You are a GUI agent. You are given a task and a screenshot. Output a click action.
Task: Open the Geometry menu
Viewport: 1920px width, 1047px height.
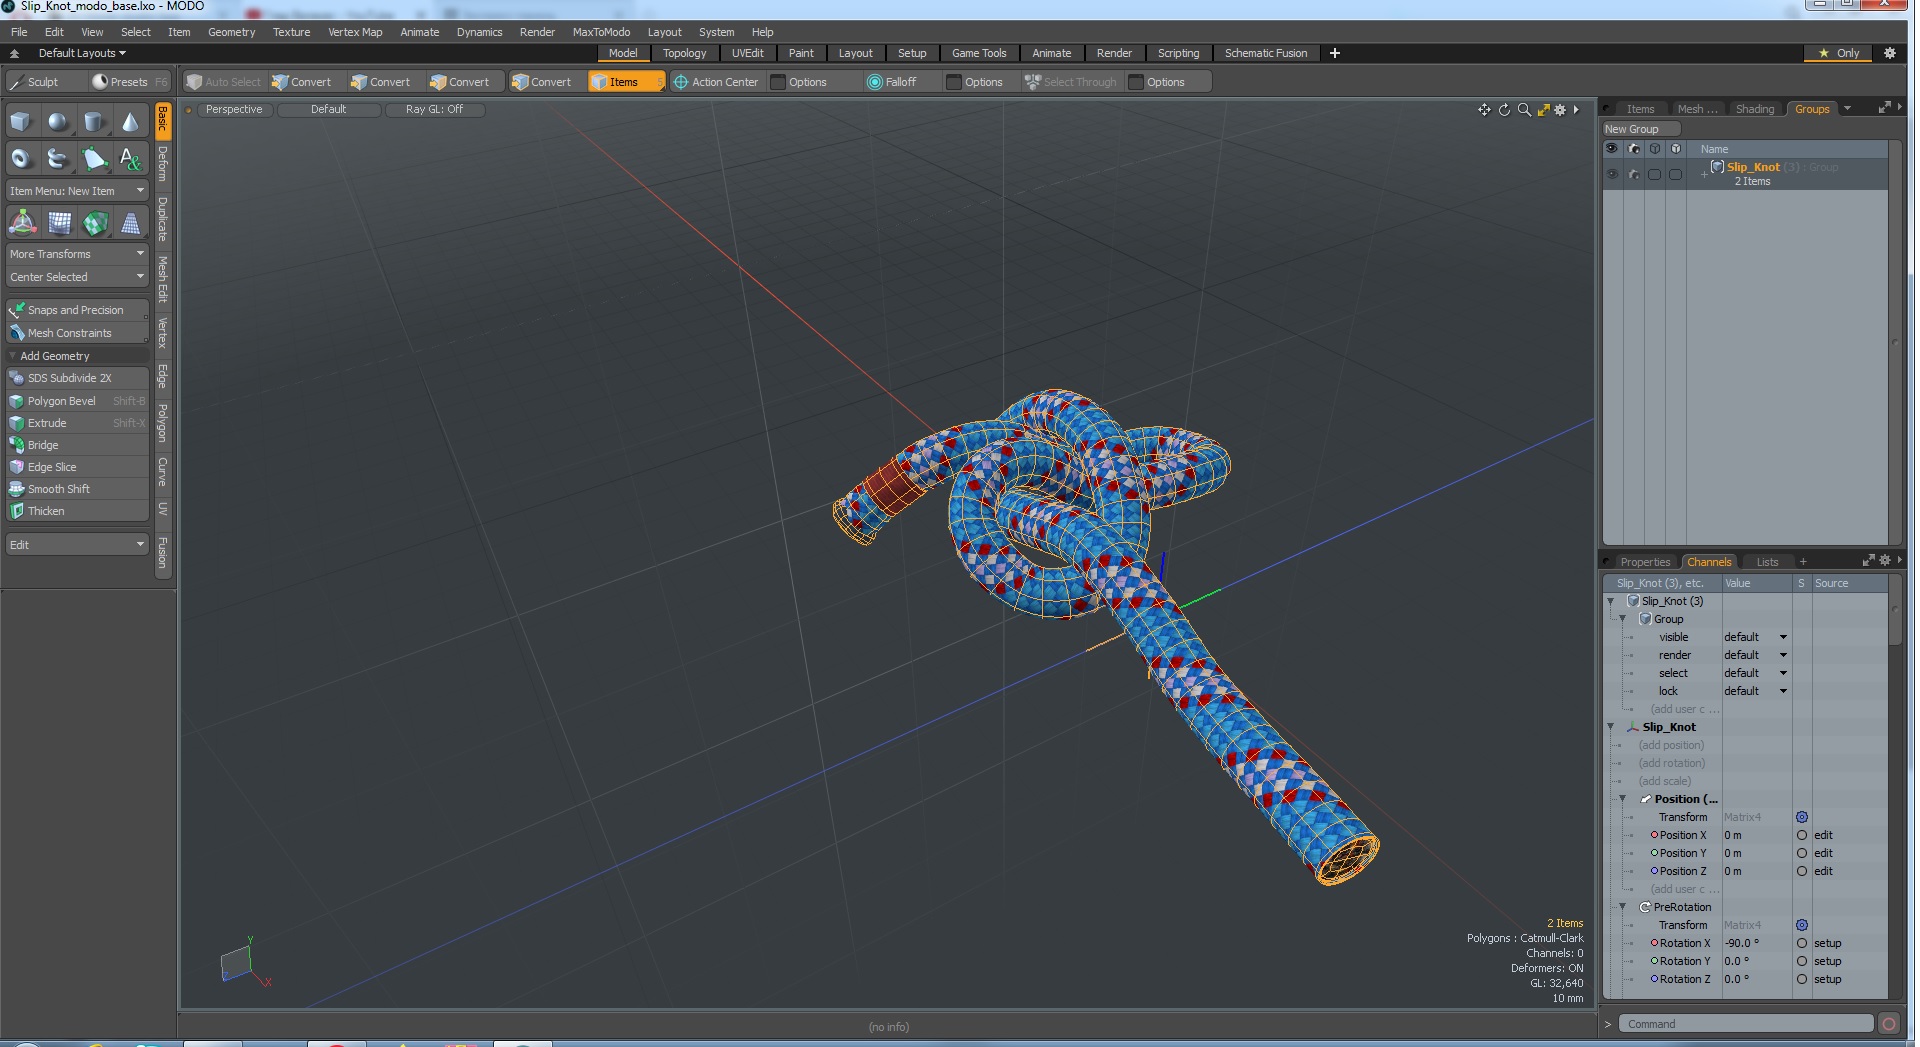231,32
